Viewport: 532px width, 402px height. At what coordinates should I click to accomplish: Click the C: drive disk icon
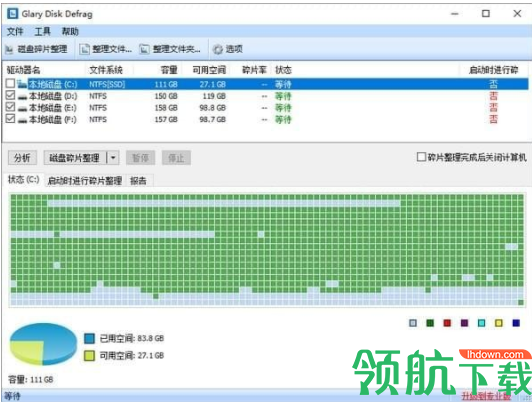coord(22,84)
